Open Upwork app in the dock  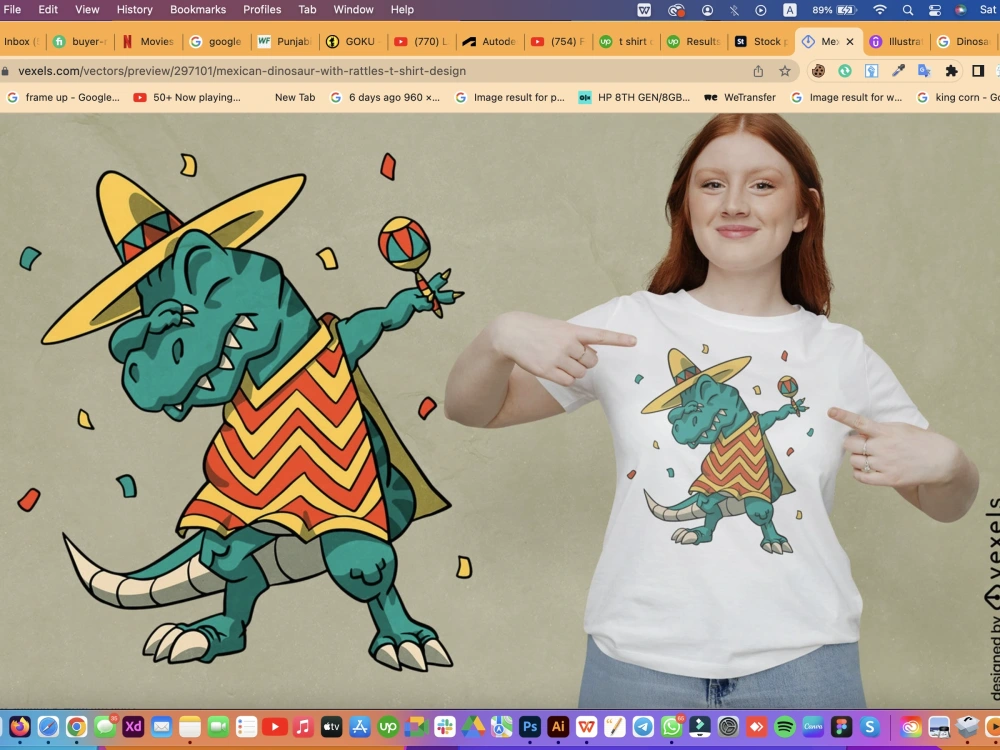(x=388, y=726)
